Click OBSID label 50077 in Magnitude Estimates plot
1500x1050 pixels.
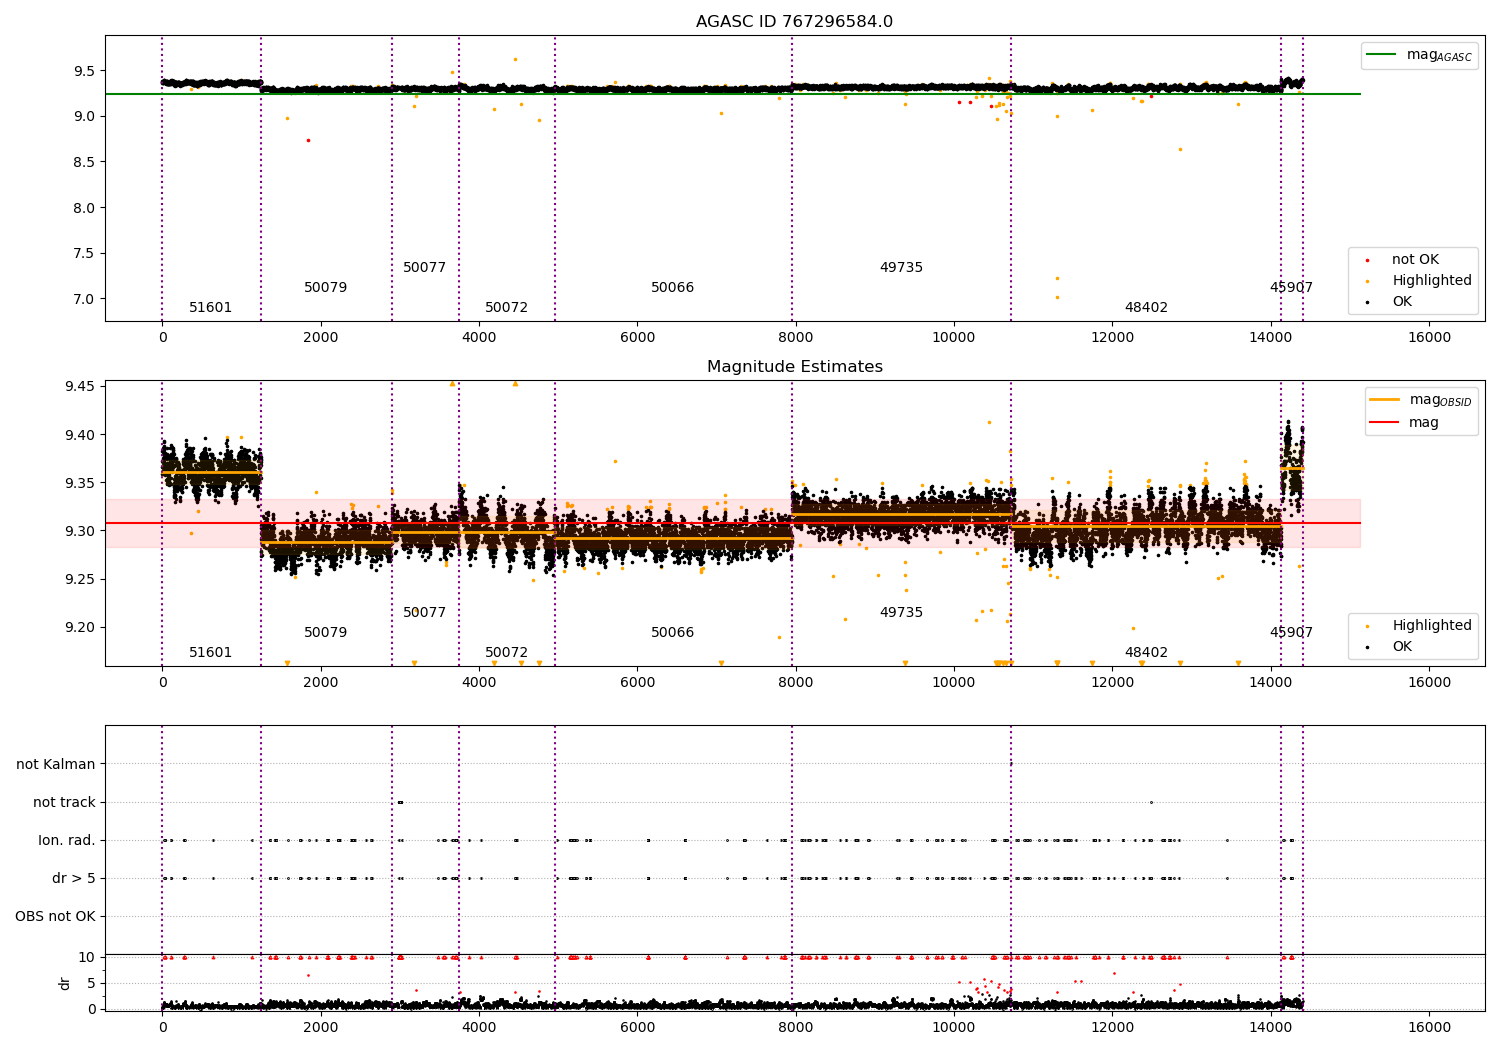[424, 613]
